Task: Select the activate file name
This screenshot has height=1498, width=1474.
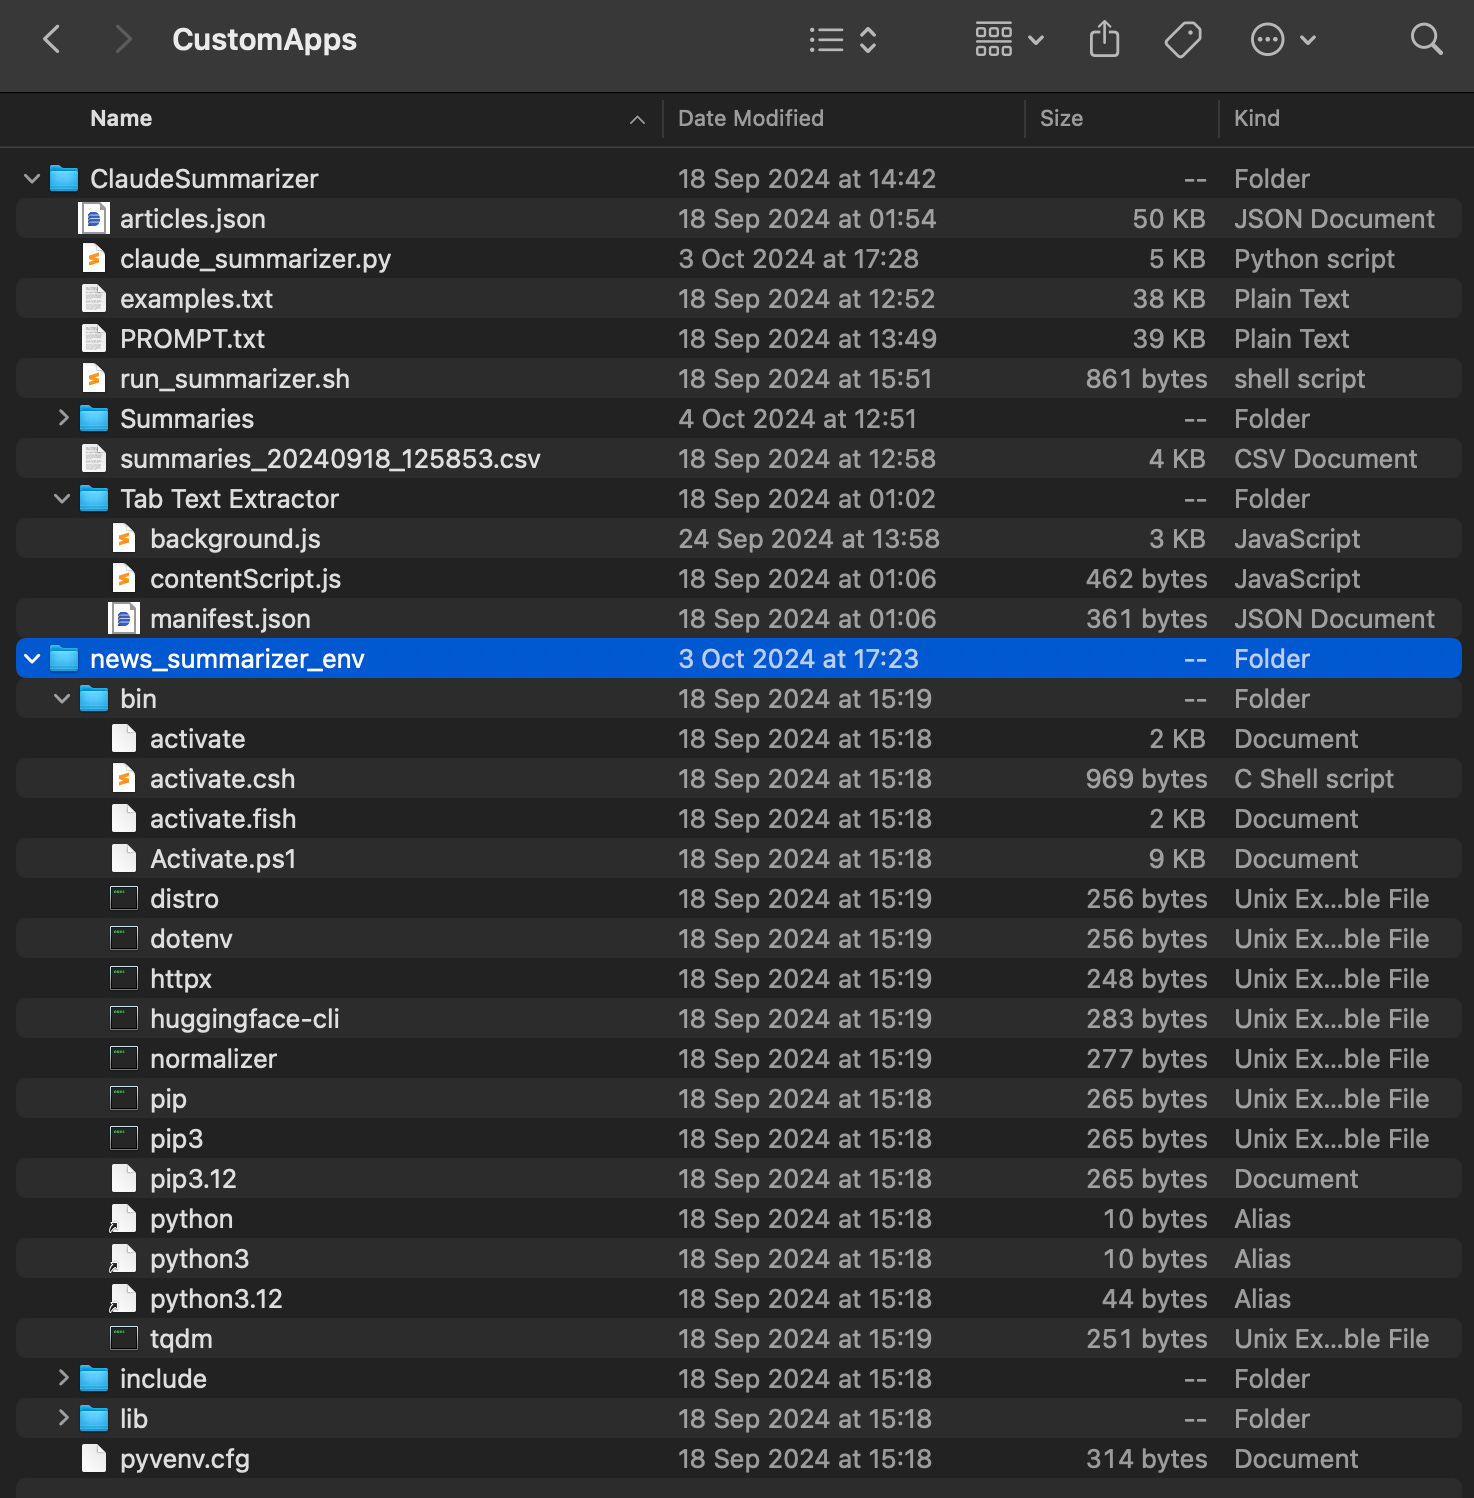Action: tap(197, 739)
